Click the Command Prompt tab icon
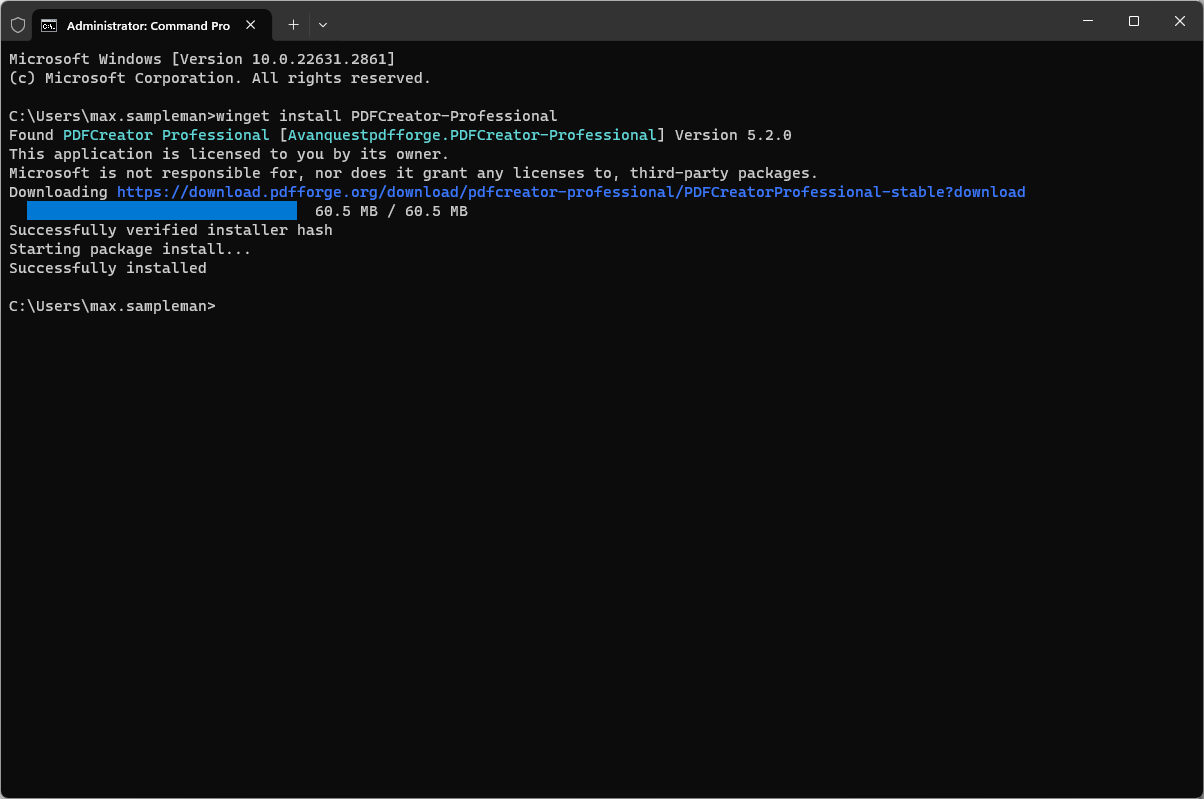The width and height of the screenshot is (1204, 799). coord(49,25)
